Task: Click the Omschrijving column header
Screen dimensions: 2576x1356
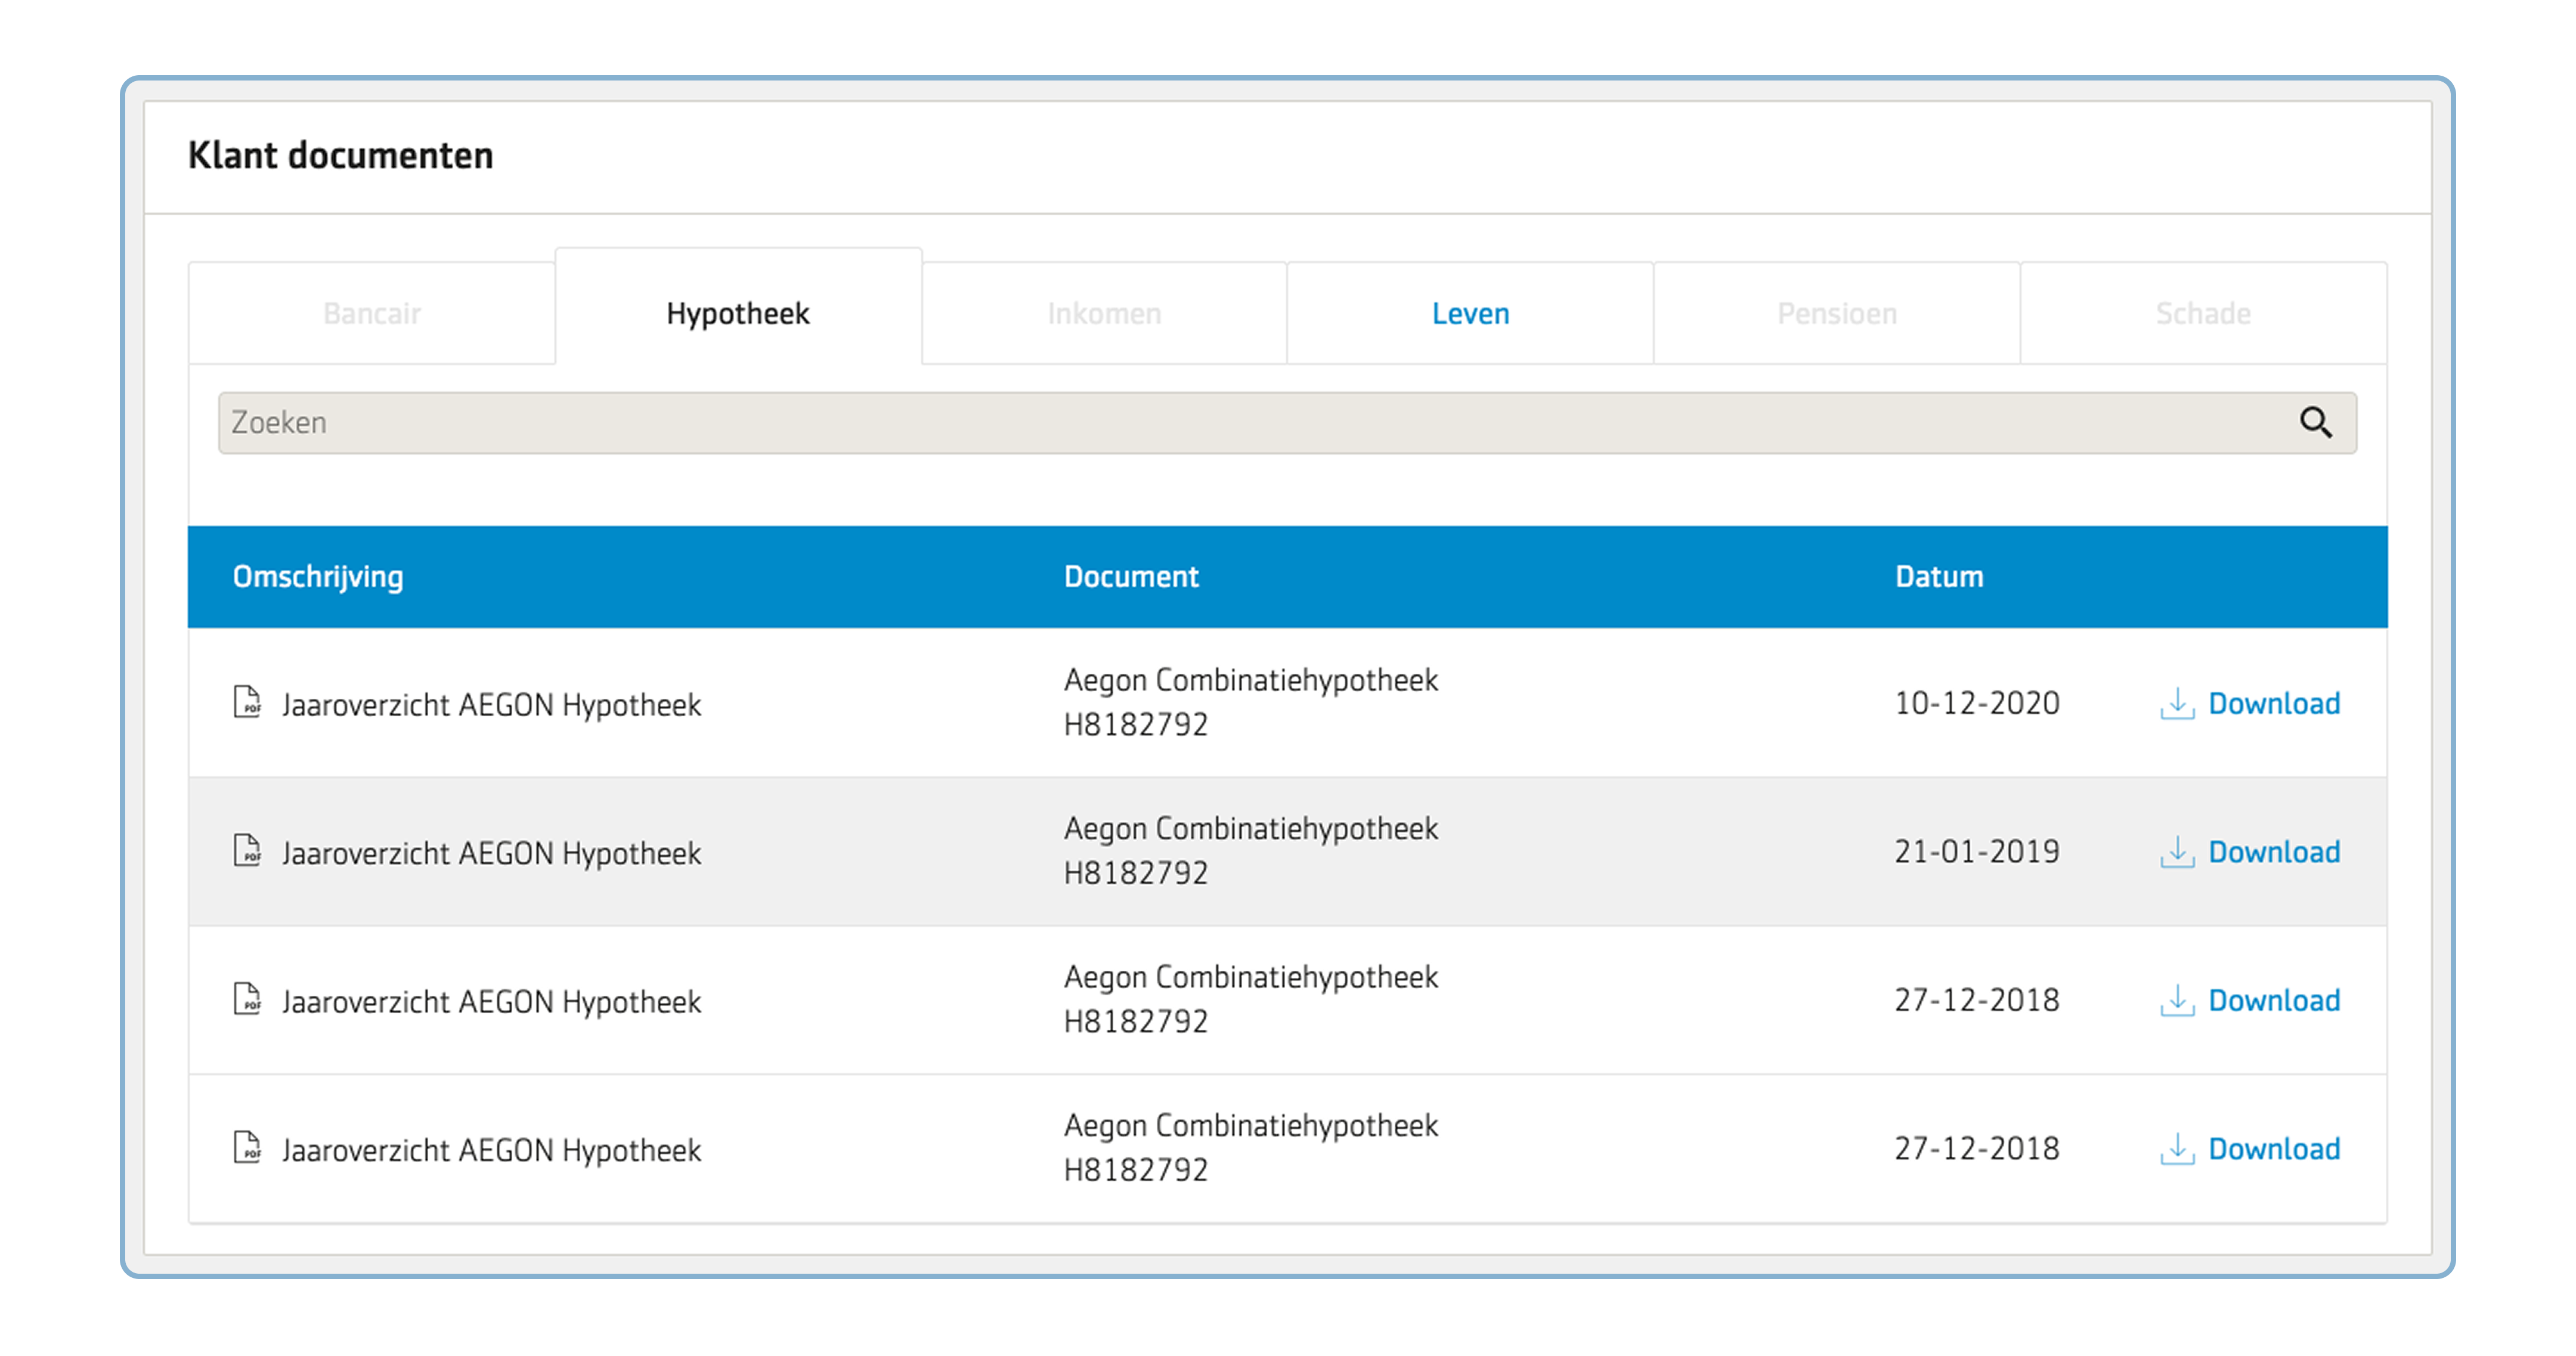Action: pos(318,577)
